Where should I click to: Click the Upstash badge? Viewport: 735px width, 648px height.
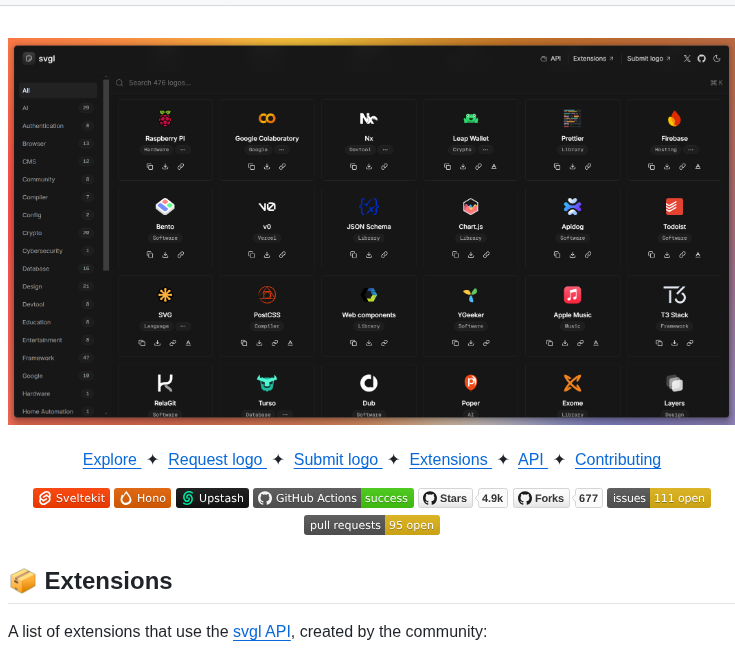212,498
